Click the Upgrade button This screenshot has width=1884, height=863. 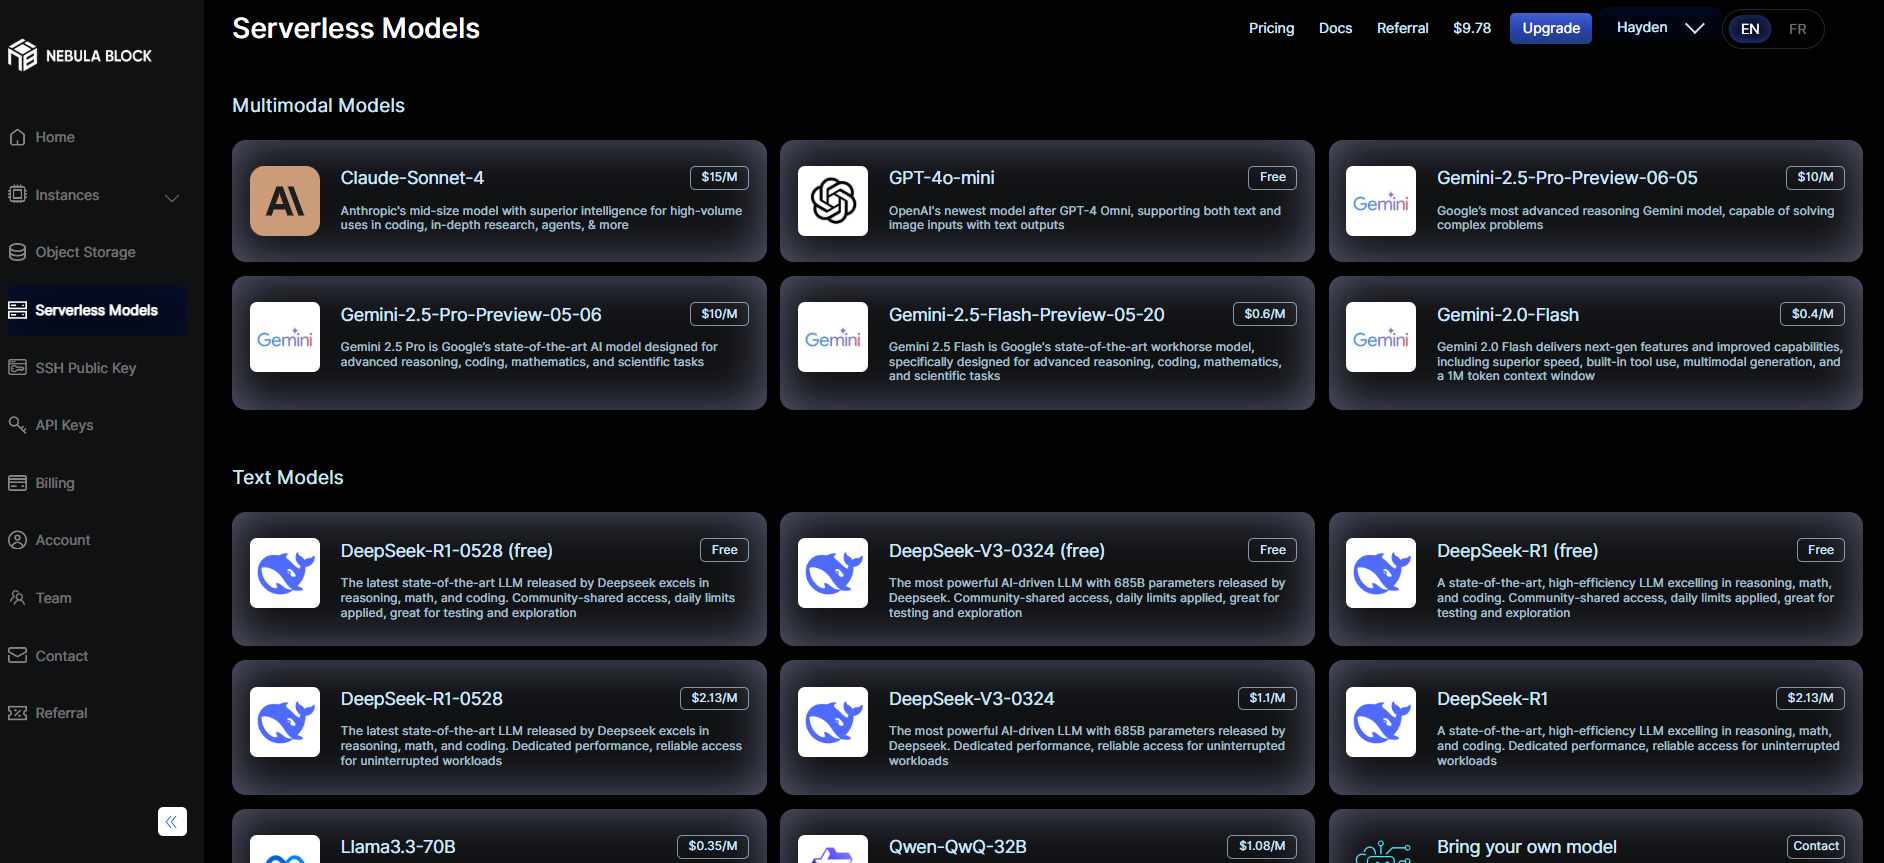point(1551,28)
